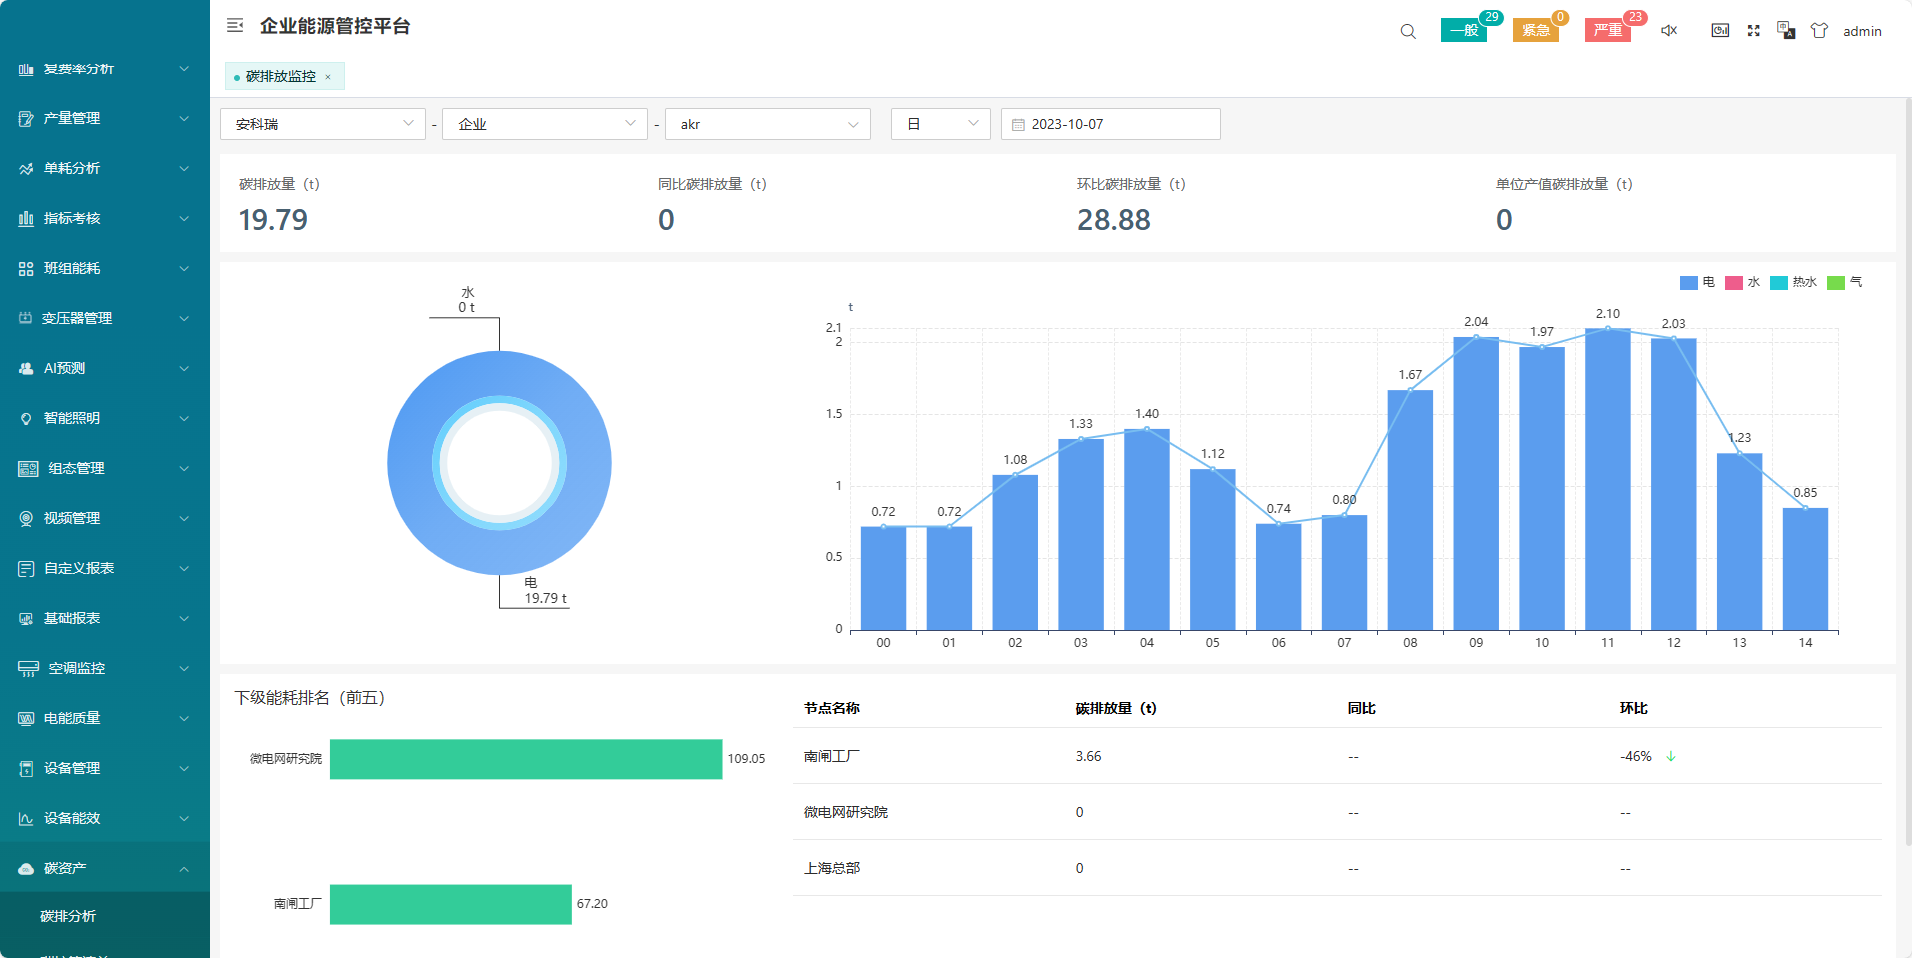Open the 安科瑞 dropdown
1912x958 pixels.
pyautogui.click(x=323, y=124)
